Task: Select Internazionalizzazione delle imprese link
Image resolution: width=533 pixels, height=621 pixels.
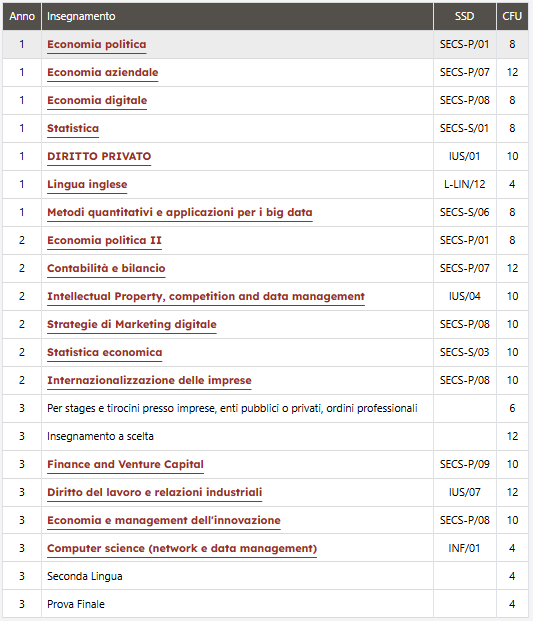Action: pyautogui.click(x=149, y=381)
